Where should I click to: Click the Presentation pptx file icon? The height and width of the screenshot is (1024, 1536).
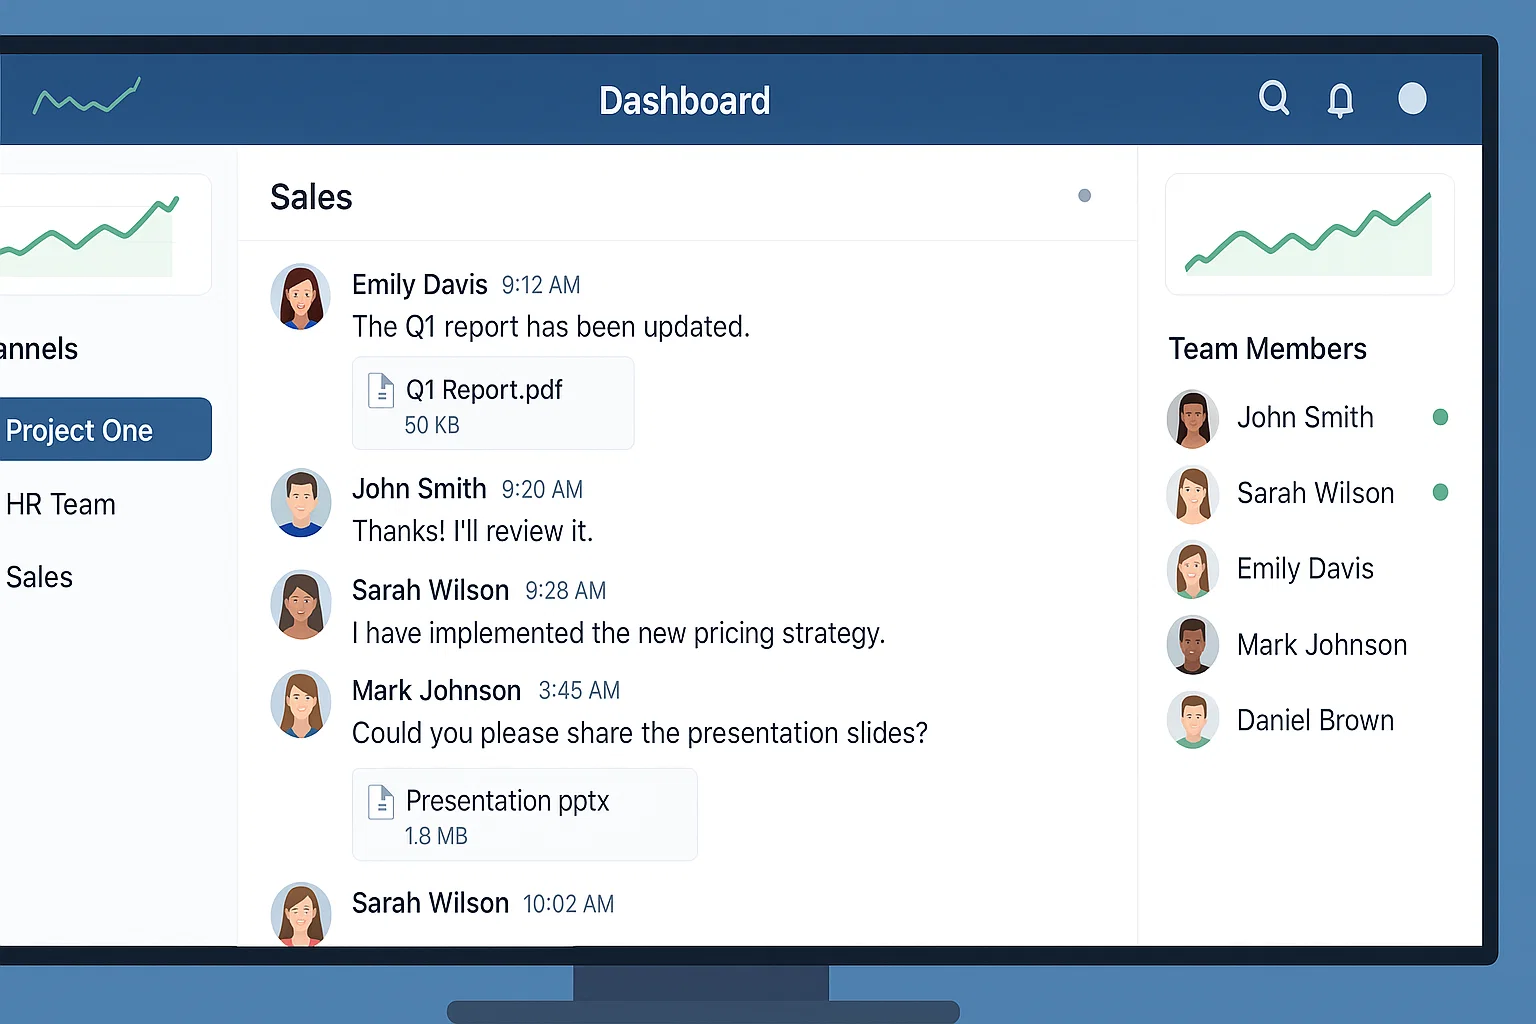point(381,802)
